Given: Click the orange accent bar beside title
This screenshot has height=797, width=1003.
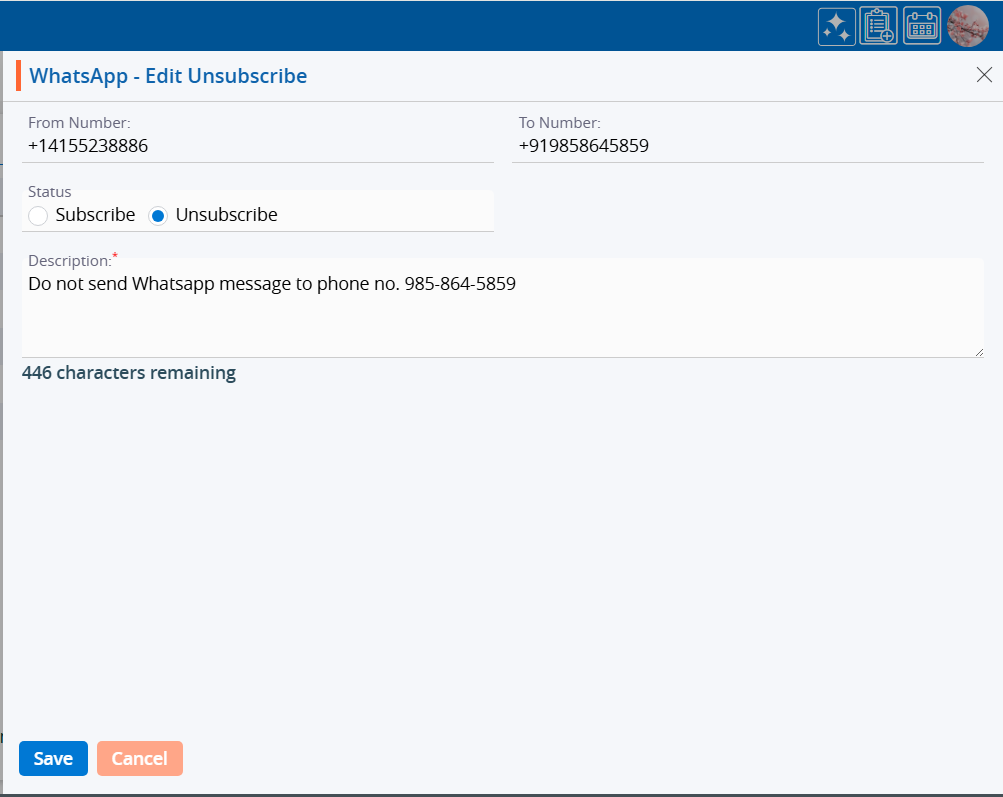Looking at the screenshot, I should point(18,76).
